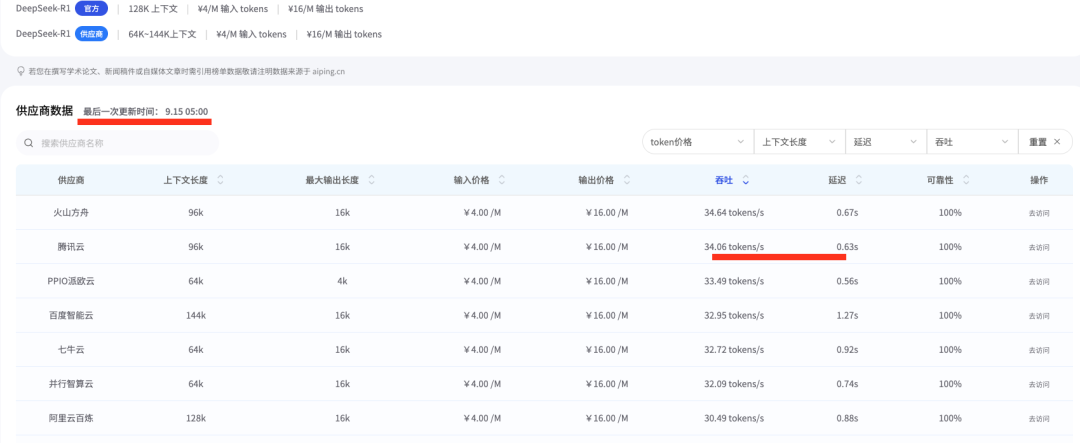1080x443 pixels.
Task: Click the 操作 column header
Action: [x=1039, y=180]
